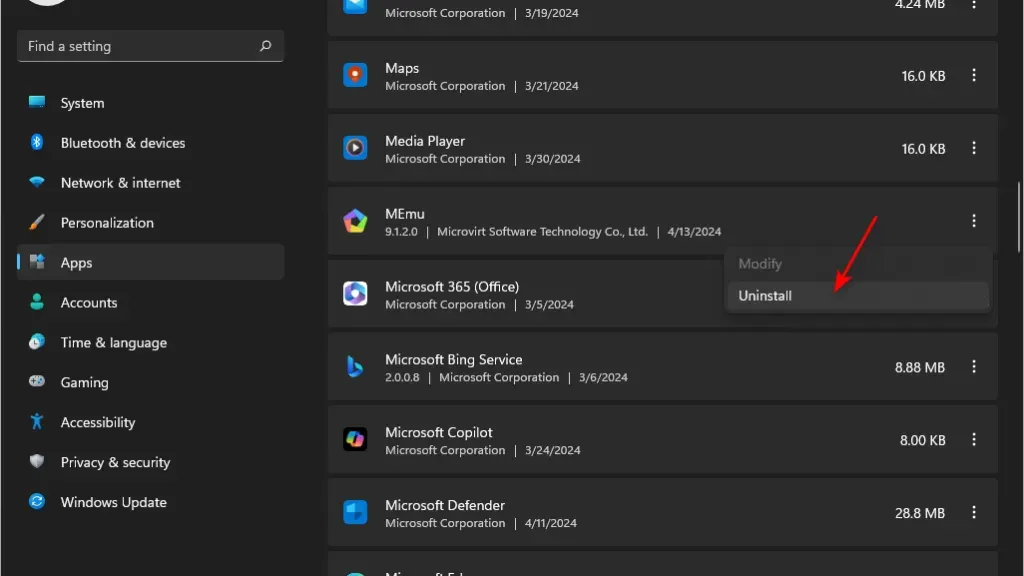This screenshot has width=1024, height=576.
Task: Open the System settings page
Action: [x=150, y=103]
